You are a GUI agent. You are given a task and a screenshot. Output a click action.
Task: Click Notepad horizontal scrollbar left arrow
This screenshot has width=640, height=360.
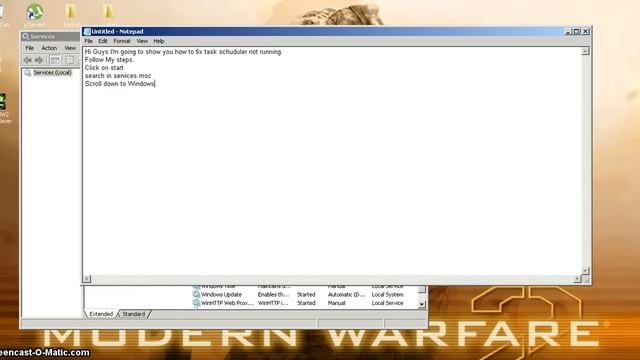pyautogui.click(x=87, y=279)
